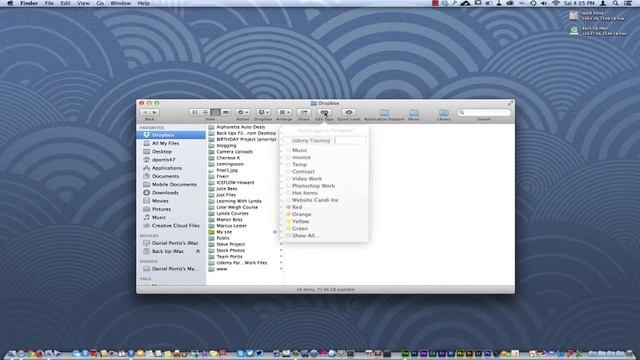This screenshot has width=640, height=360.
Task: Go back with the Back arrow button
Action: click(145, 112)
